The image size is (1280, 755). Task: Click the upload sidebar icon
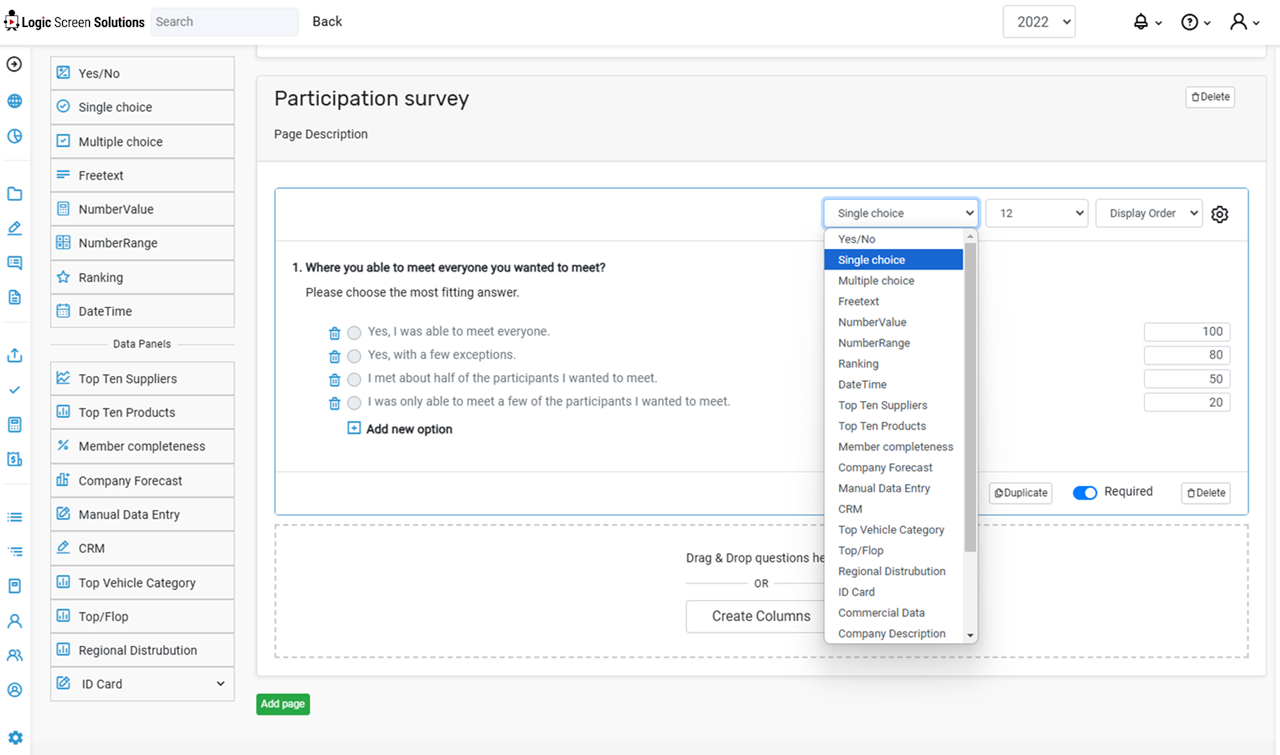(14, 355)
